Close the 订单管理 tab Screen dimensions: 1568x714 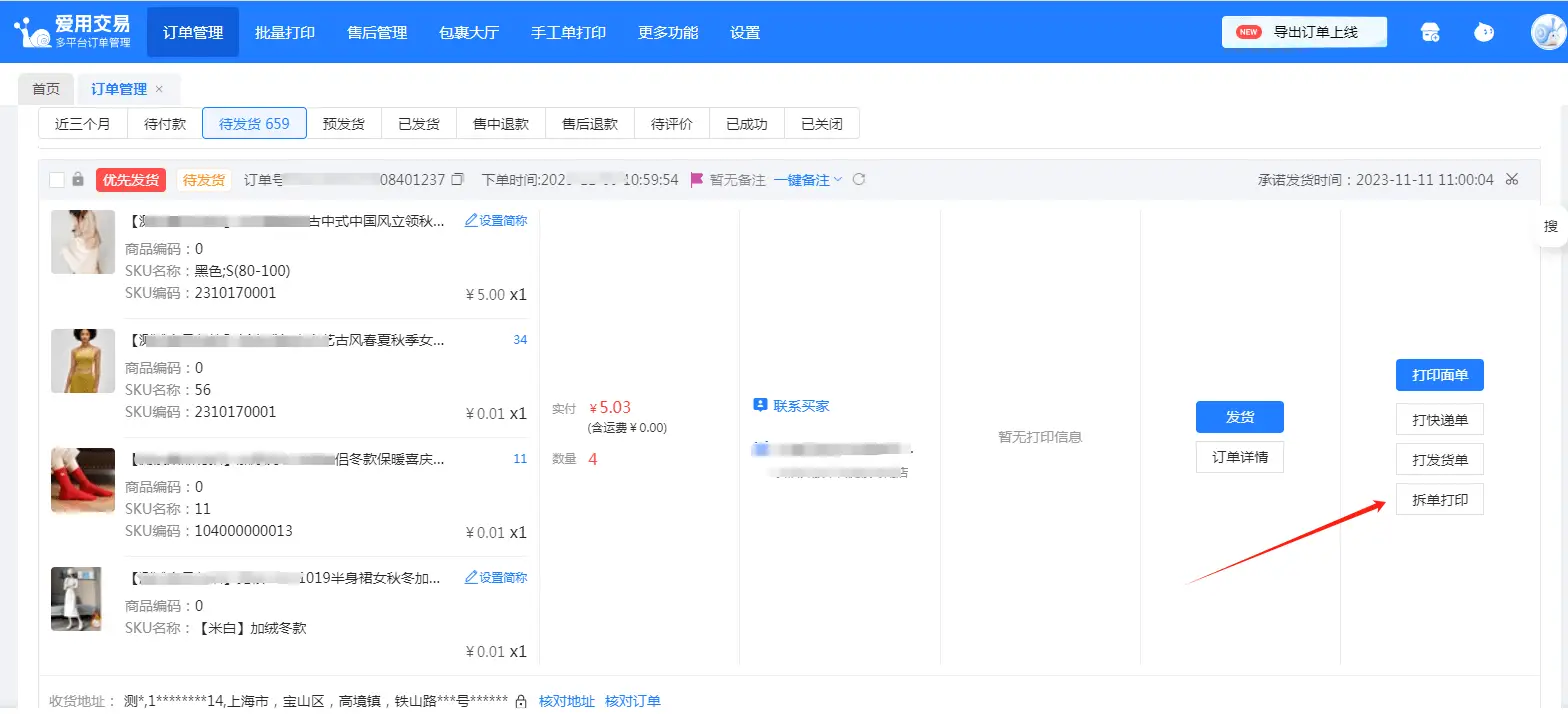click(159, 89)
